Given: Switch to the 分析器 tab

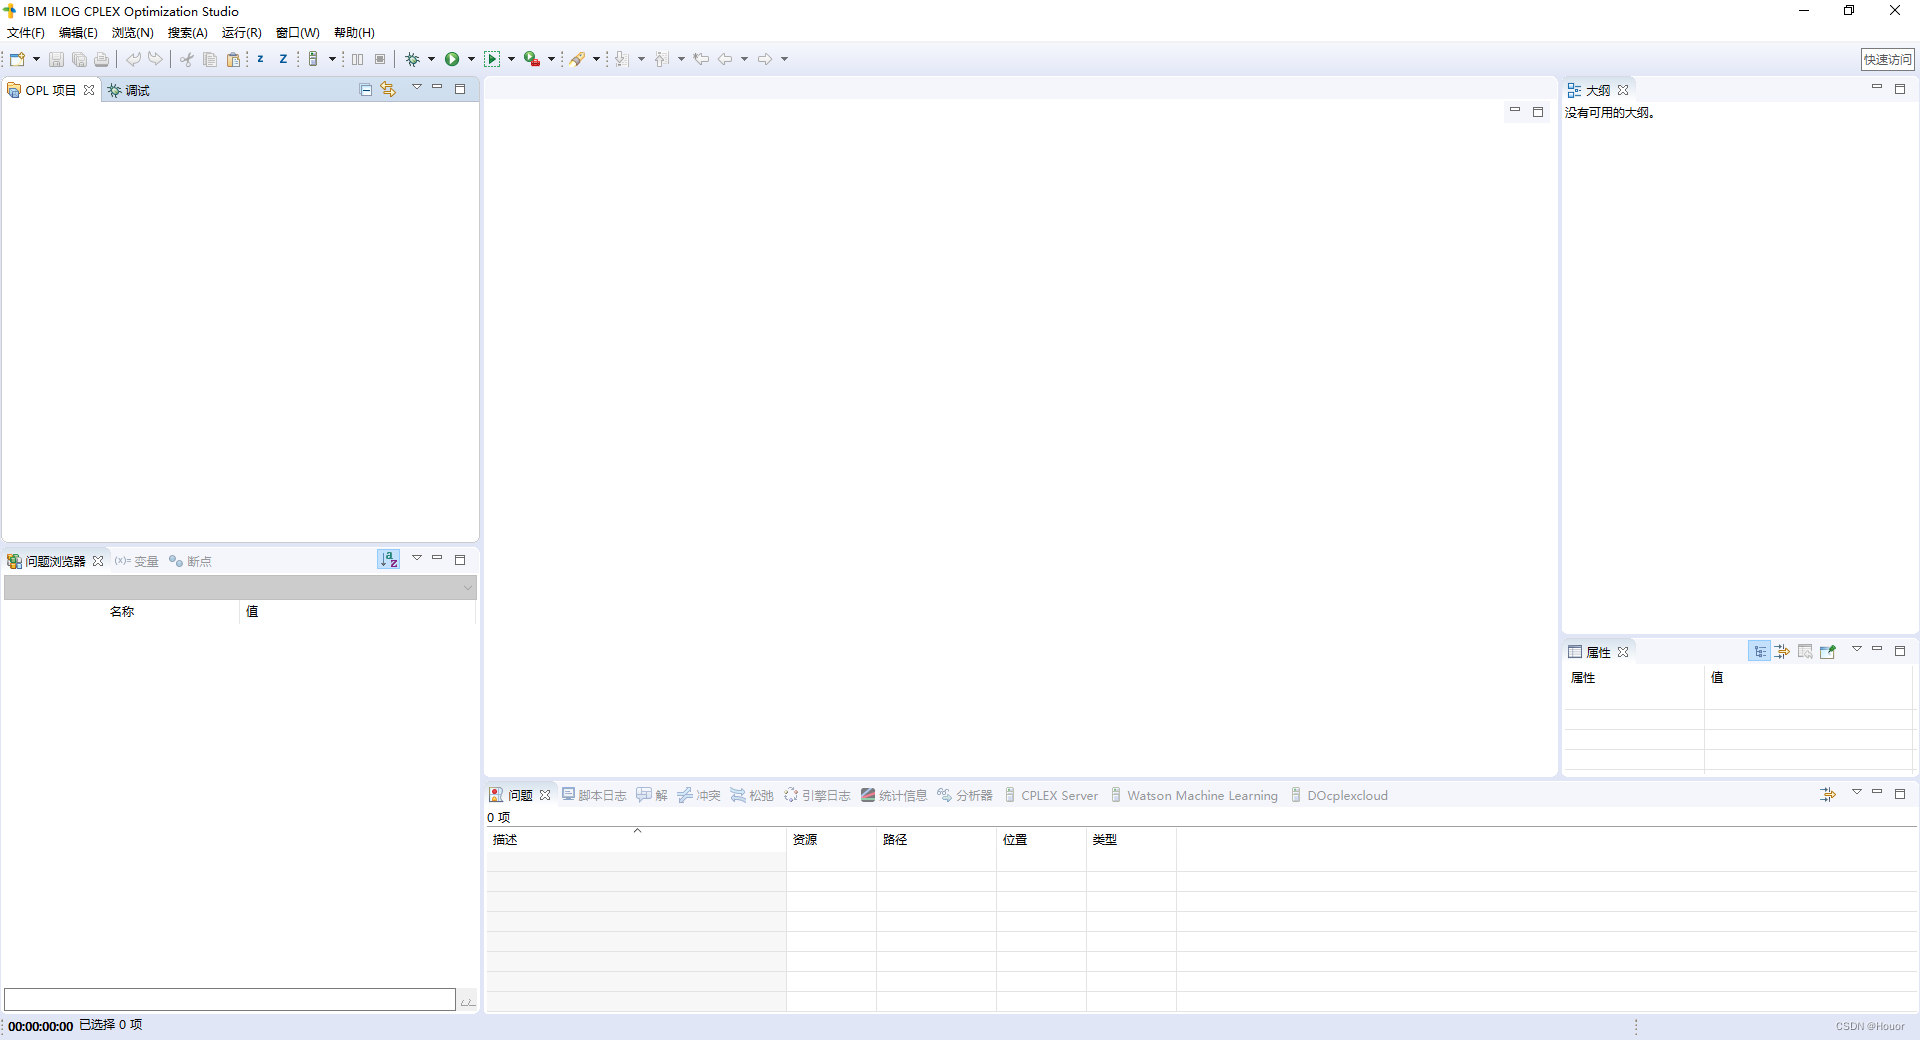Looking at the screenshot, I should click(965, 795).
